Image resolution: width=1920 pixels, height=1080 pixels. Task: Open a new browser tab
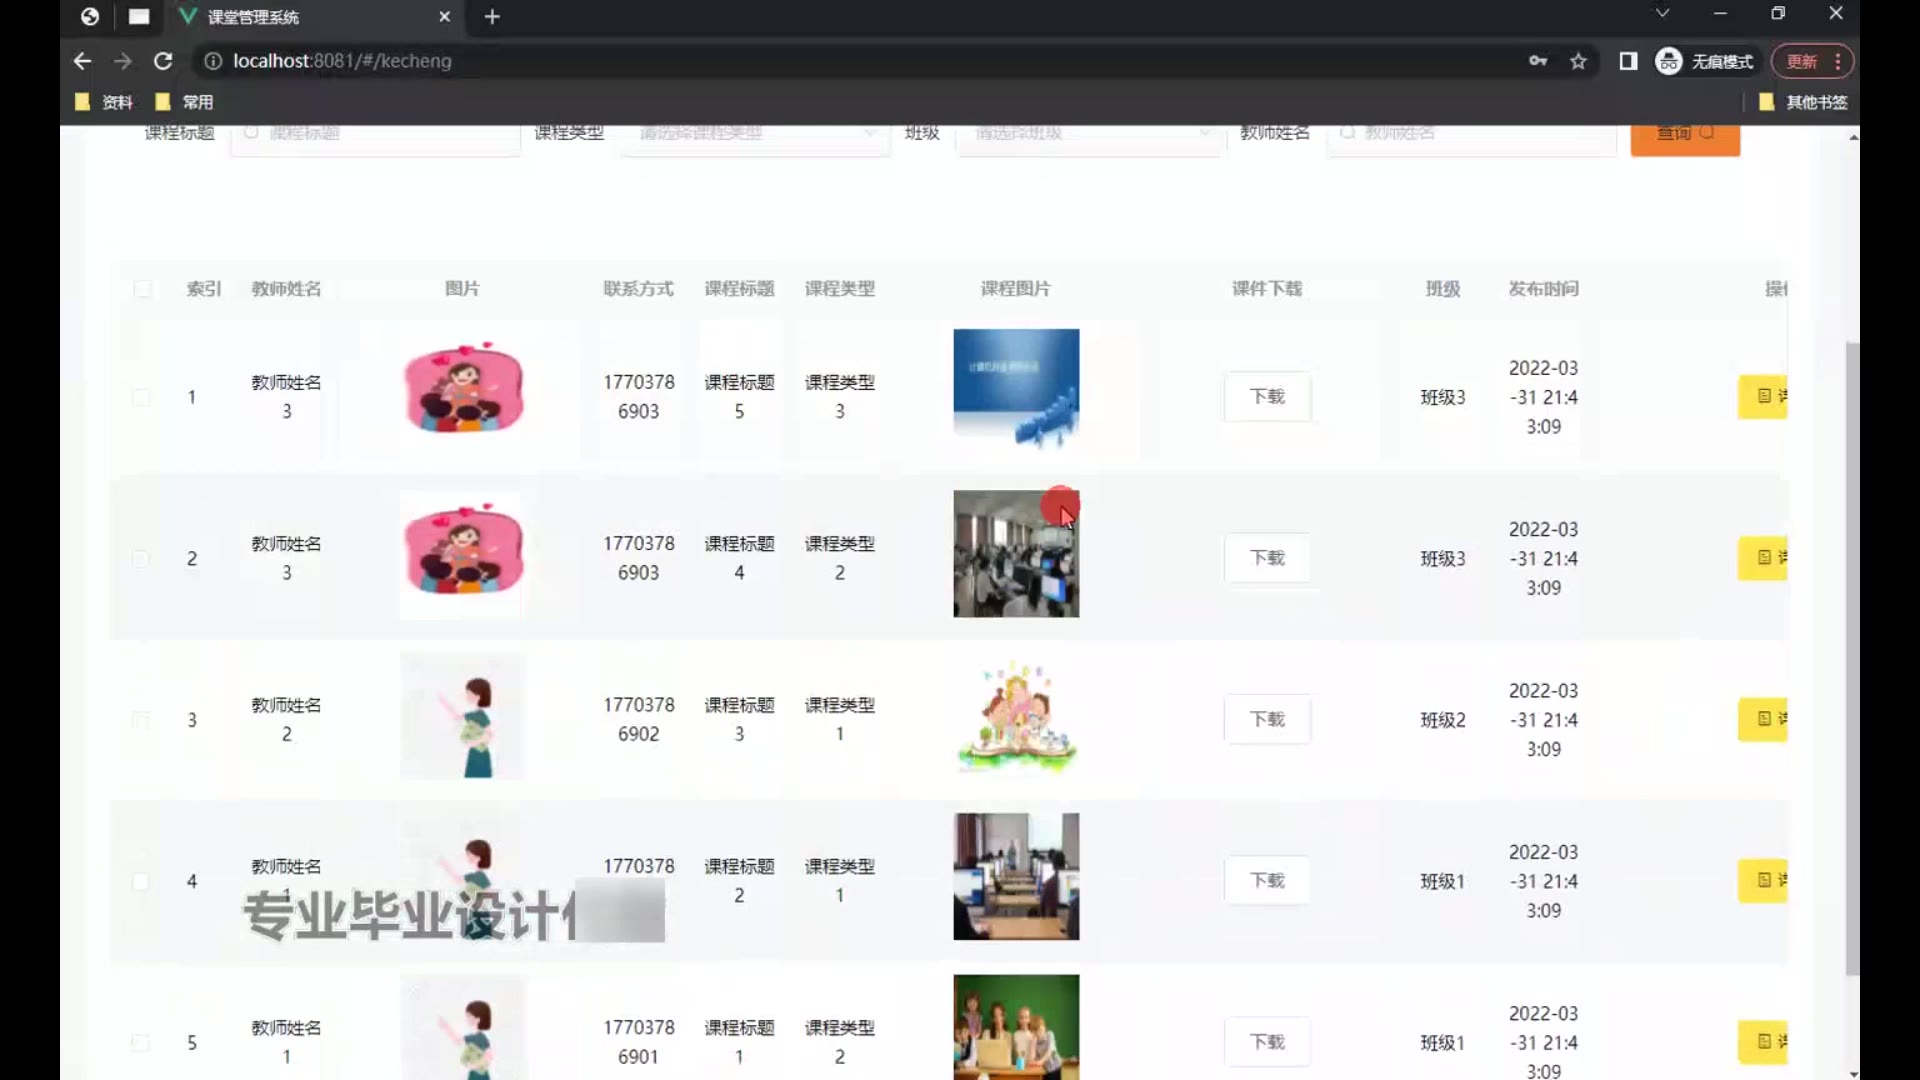tap(492, 16)
